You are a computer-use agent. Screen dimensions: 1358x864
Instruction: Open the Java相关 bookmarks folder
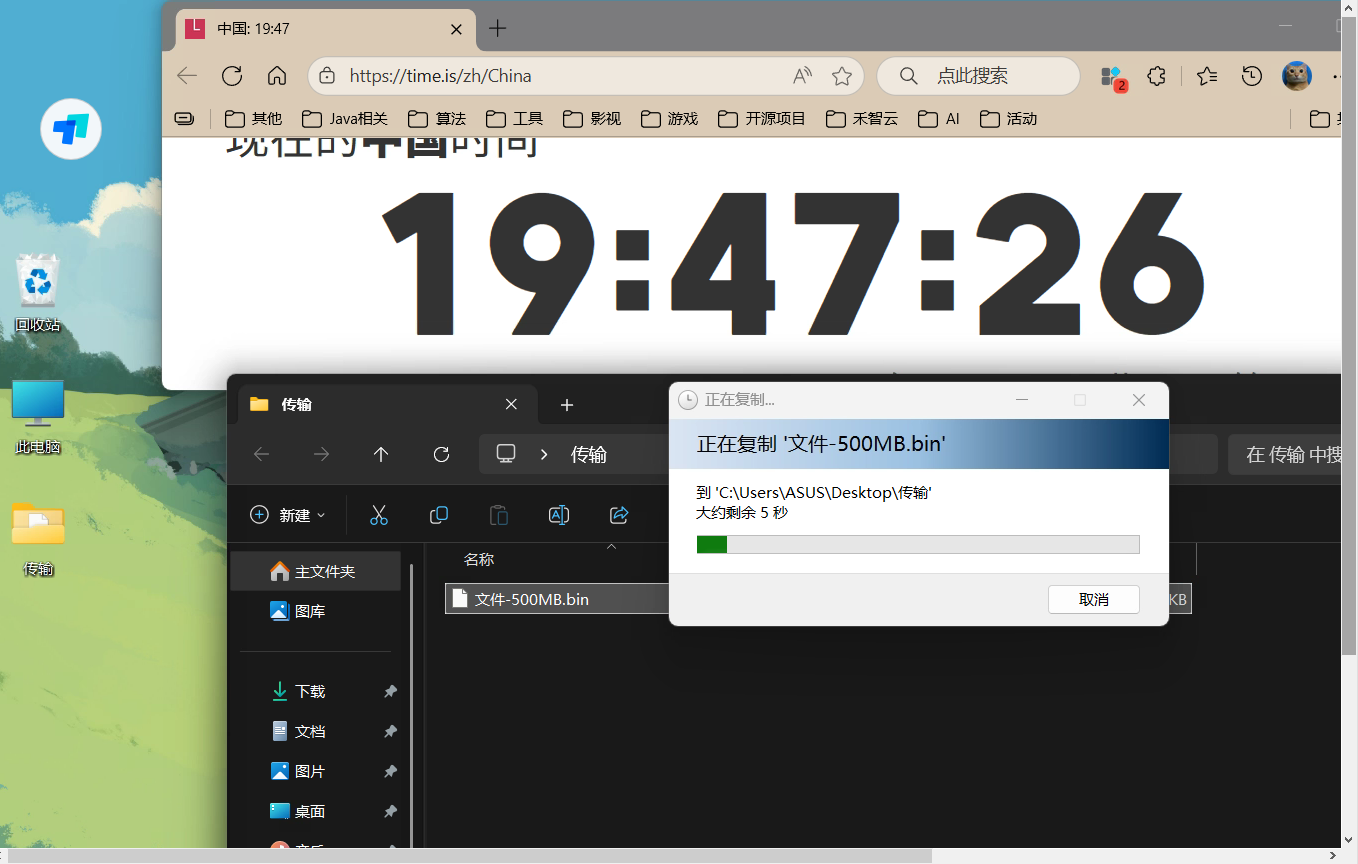point(345,118)
